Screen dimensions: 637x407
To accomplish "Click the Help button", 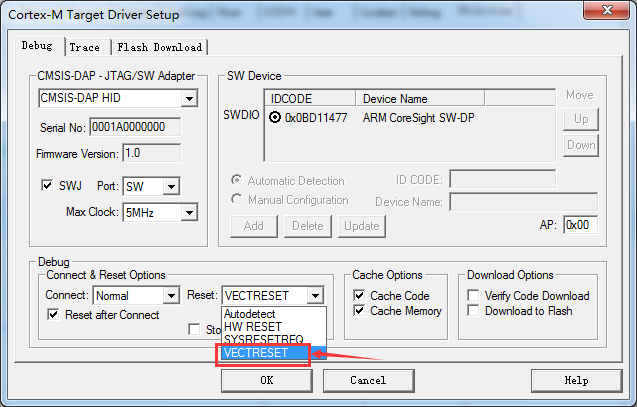I will 576,381.
